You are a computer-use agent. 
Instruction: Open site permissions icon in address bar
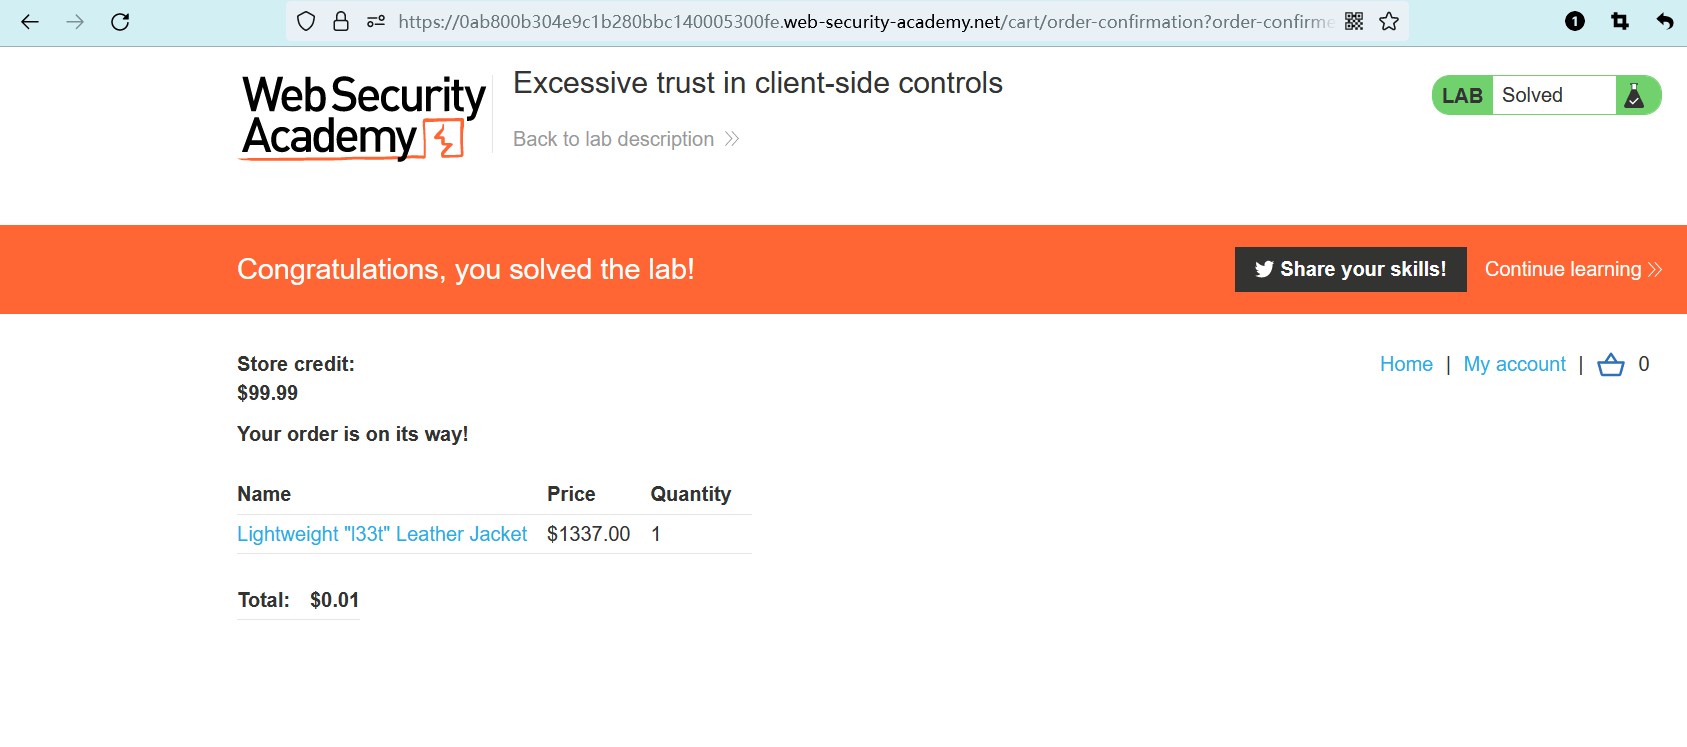376,21
